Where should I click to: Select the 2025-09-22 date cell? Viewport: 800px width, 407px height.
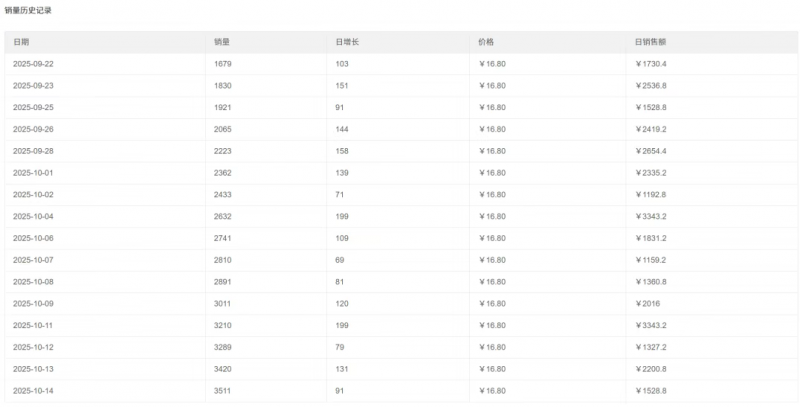click(35, 63)
